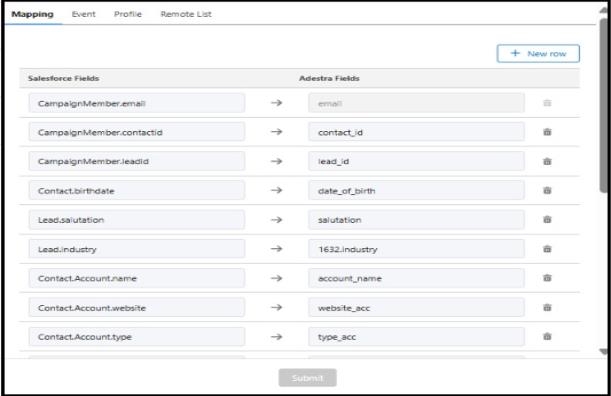The image size is (611, 396).
Task: Add a New row to mapping
Action: [x=538, y=53]
